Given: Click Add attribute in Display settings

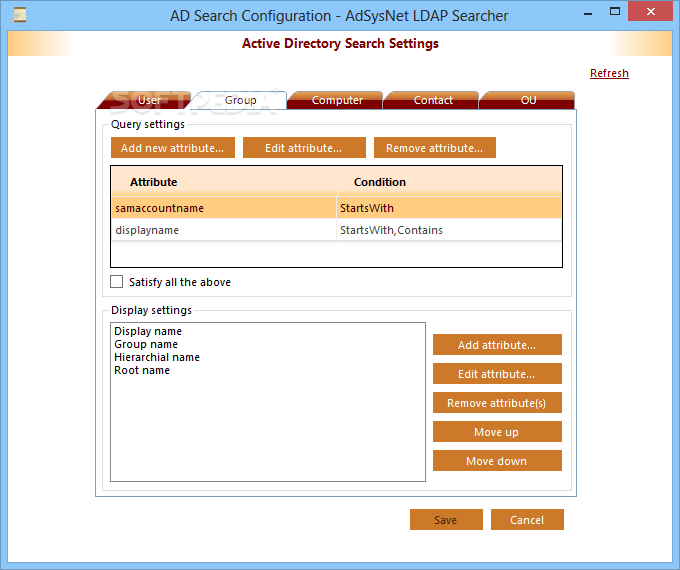Looking at the screenshot, I should tap(497, 345).
